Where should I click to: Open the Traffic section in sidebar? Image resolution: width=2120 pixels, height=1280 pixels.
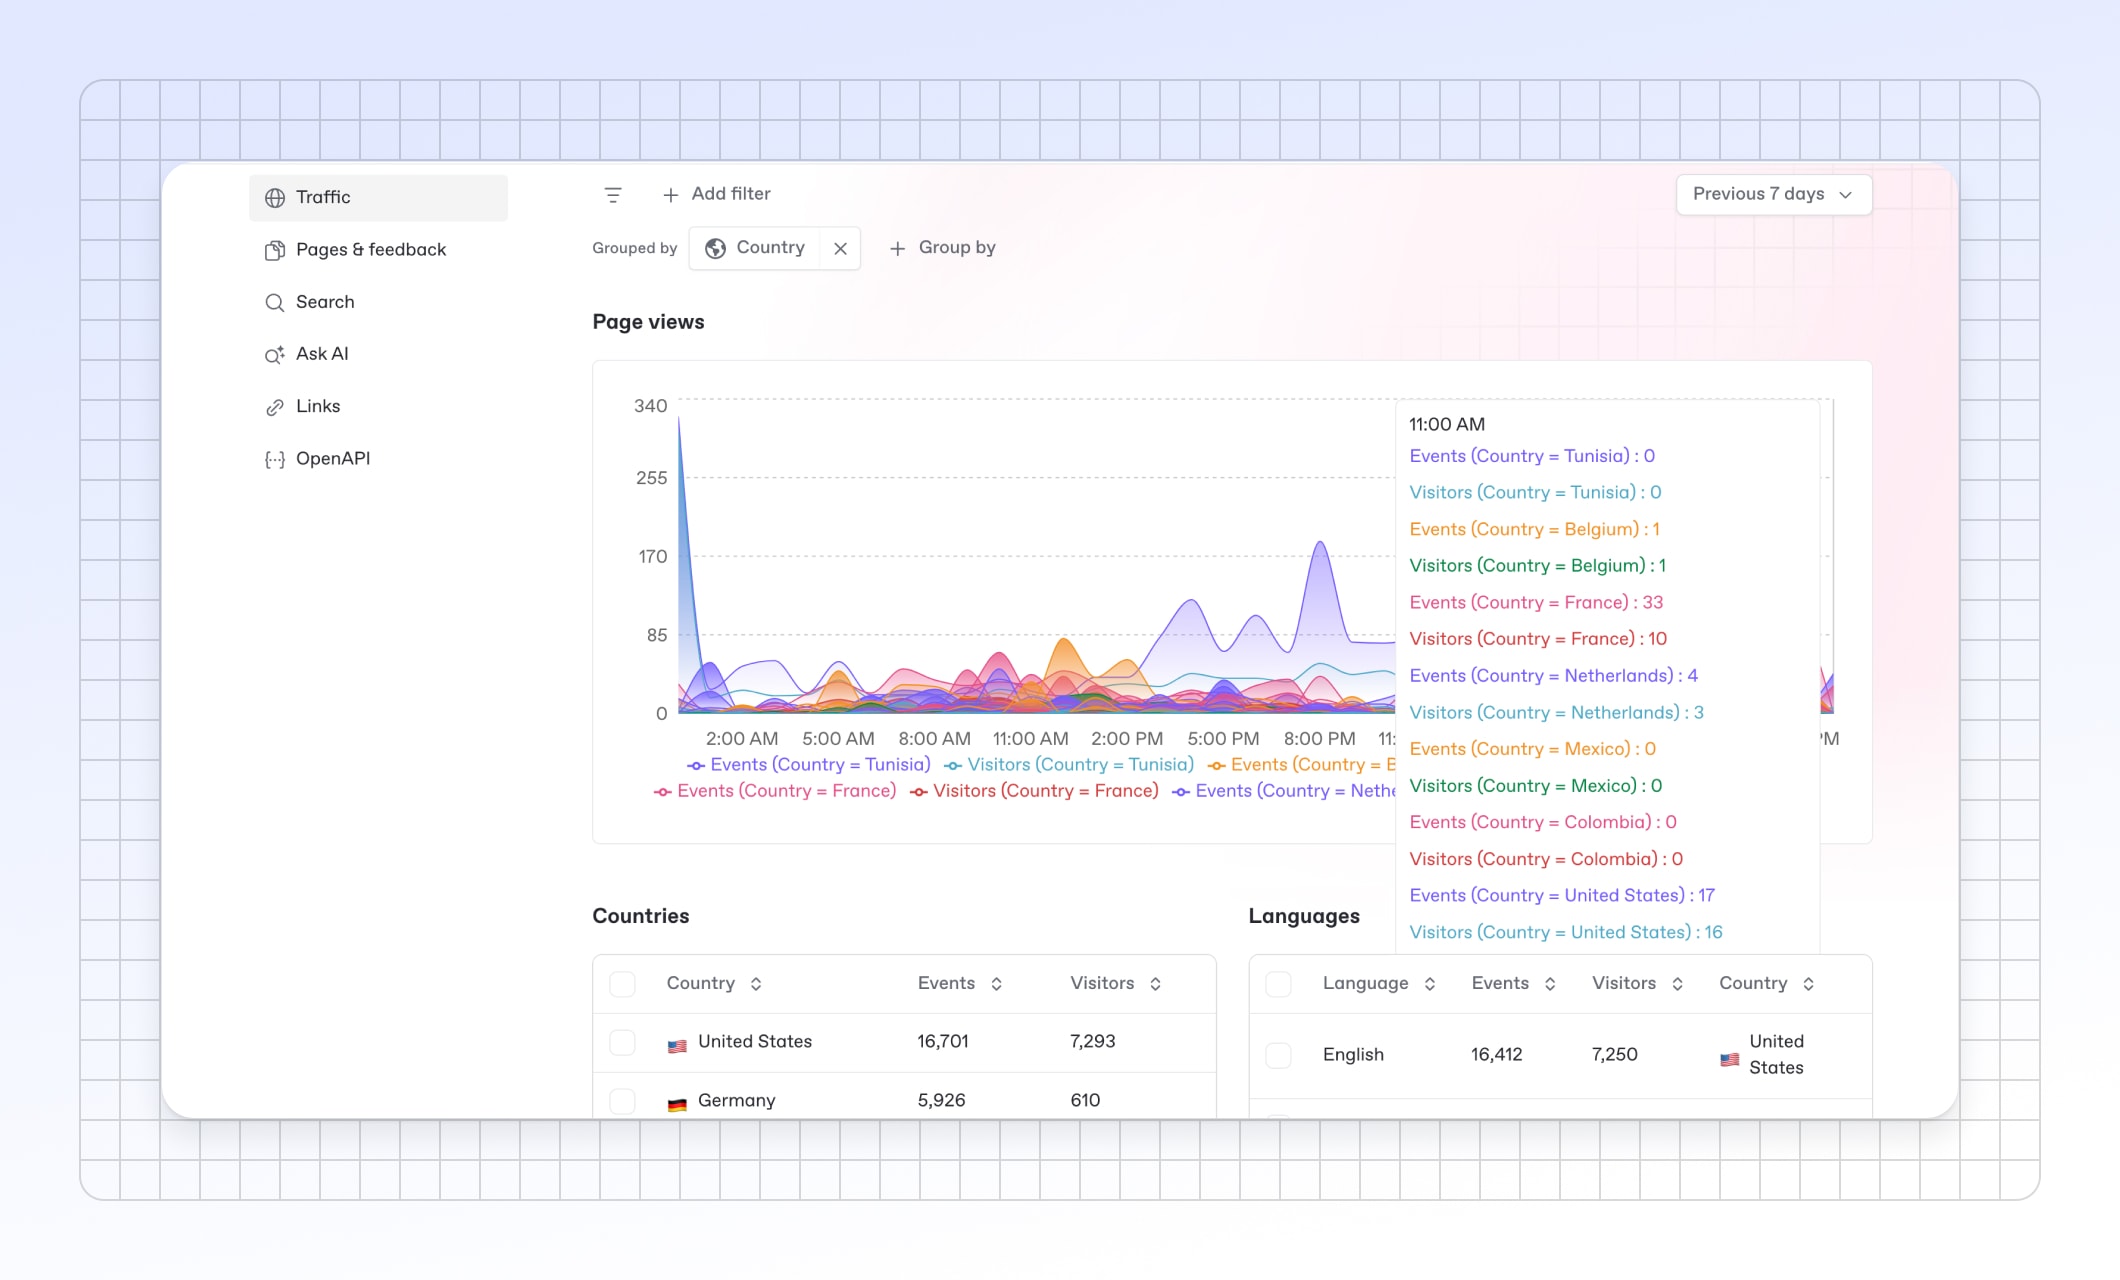[x=378, y=197]
